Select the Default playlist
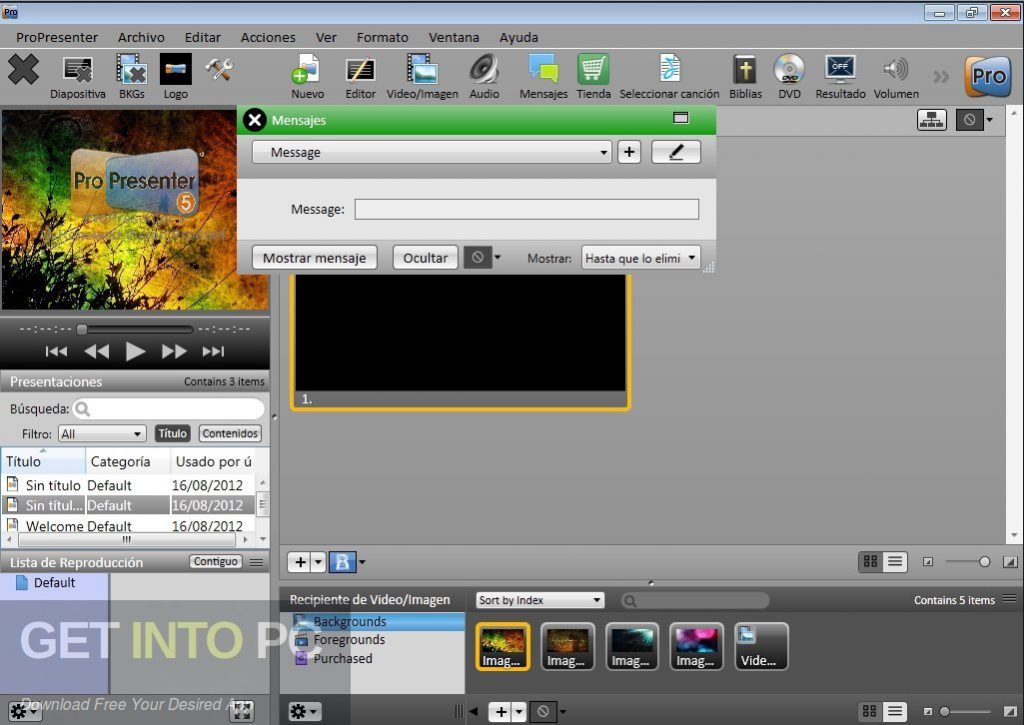Viewport: 1024px width, 725px height. 54,582
